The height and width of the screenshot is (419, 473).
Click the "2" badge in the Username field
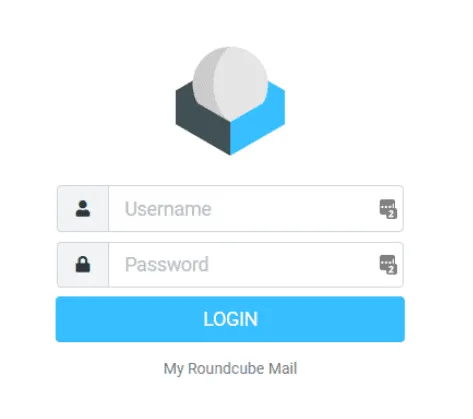pos(392,214)
